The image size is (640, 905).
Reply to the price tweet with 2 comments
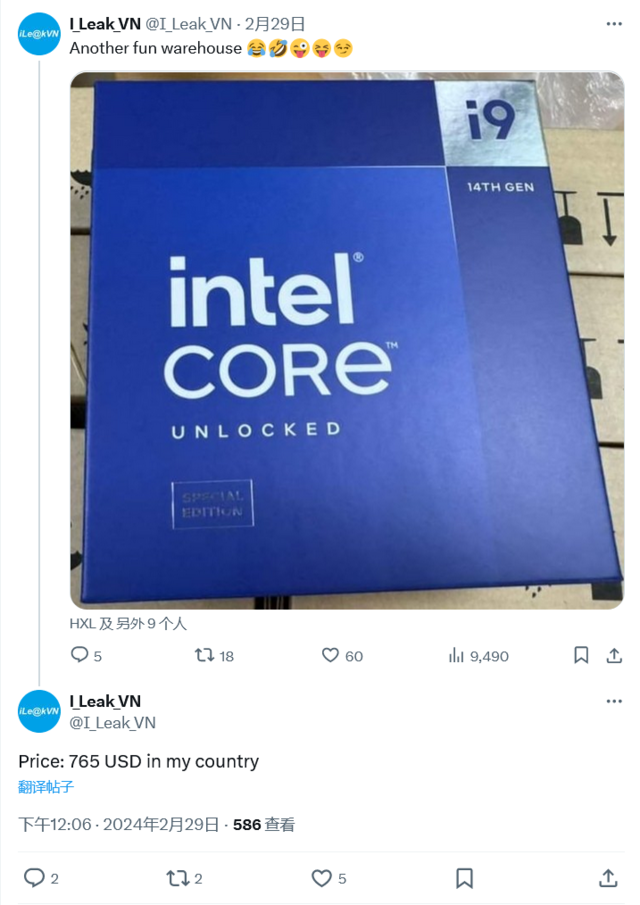(34, 878)
